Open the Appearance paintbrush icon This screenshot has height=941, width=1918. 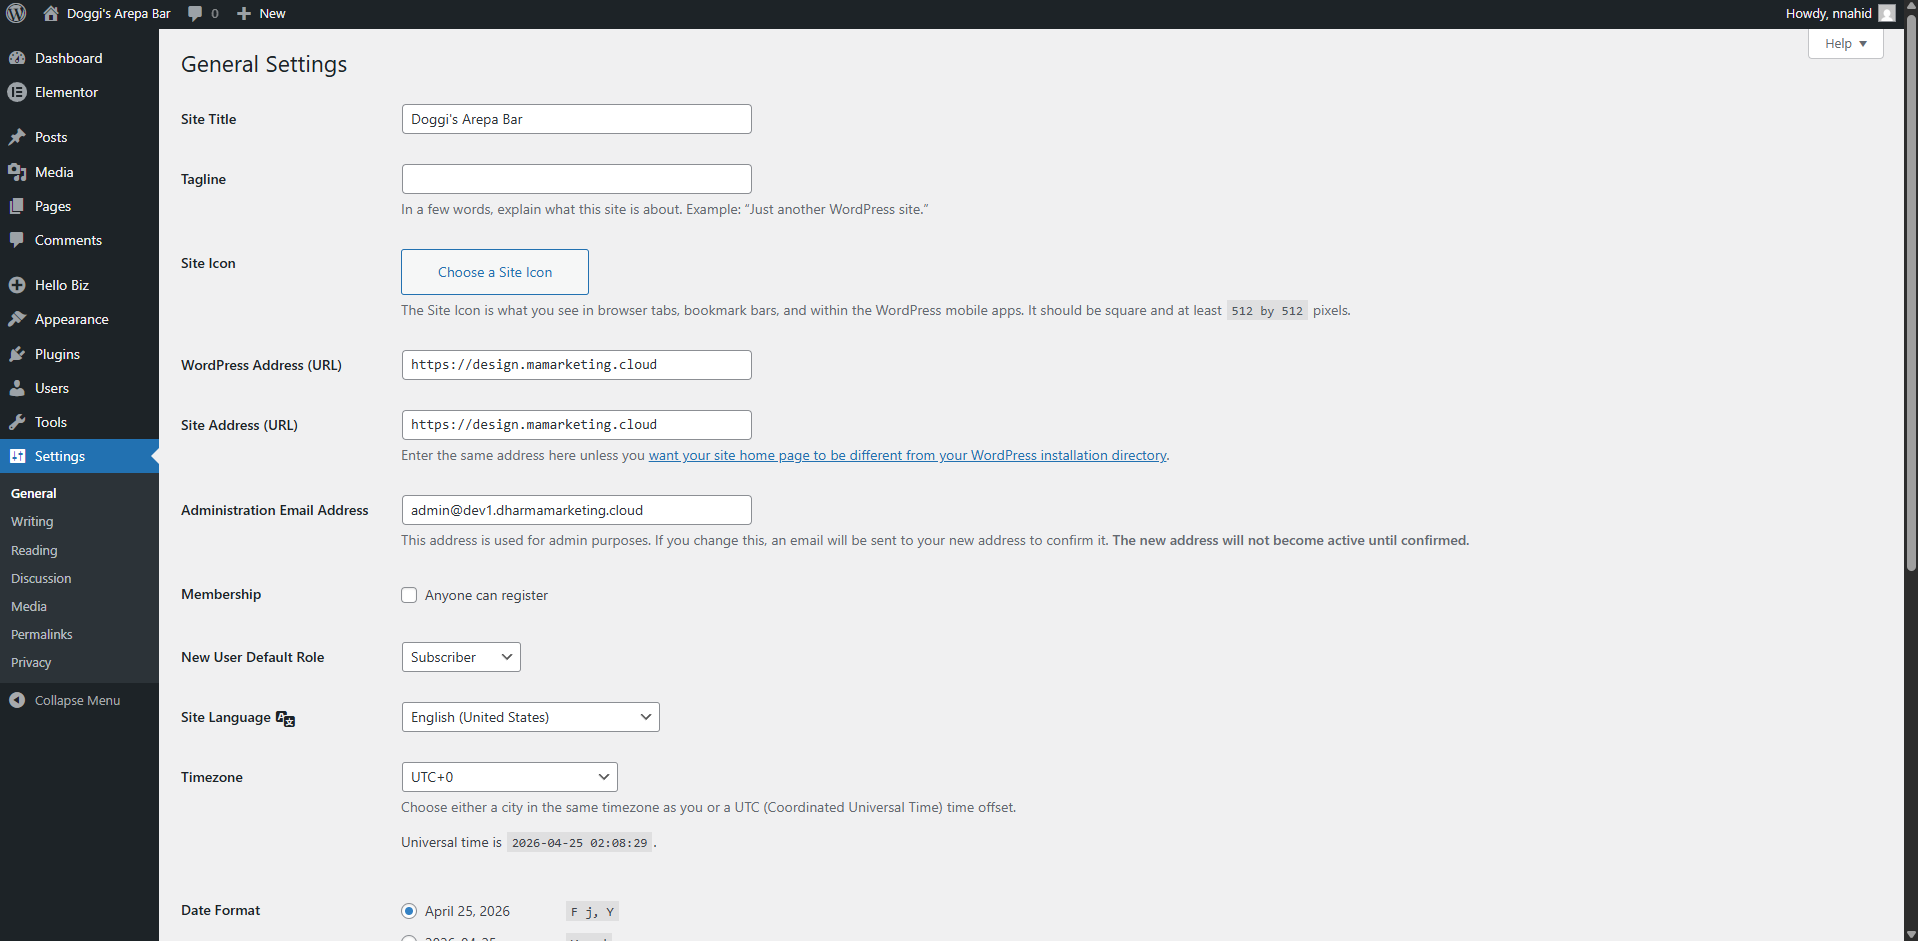pos(17,318)
